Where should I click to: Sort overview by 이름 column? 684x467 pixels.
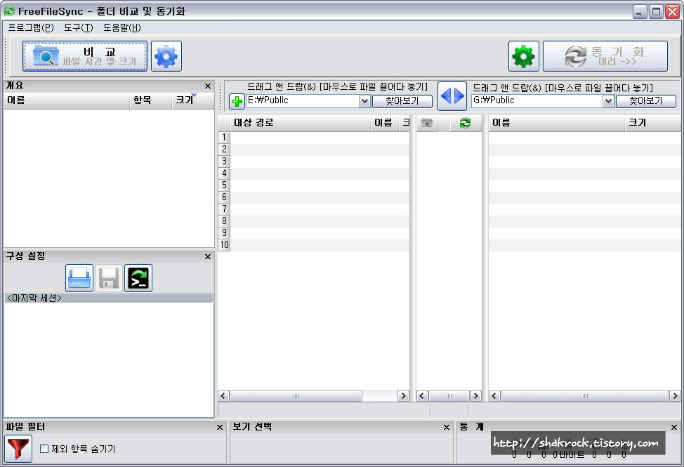coord(67,100)
